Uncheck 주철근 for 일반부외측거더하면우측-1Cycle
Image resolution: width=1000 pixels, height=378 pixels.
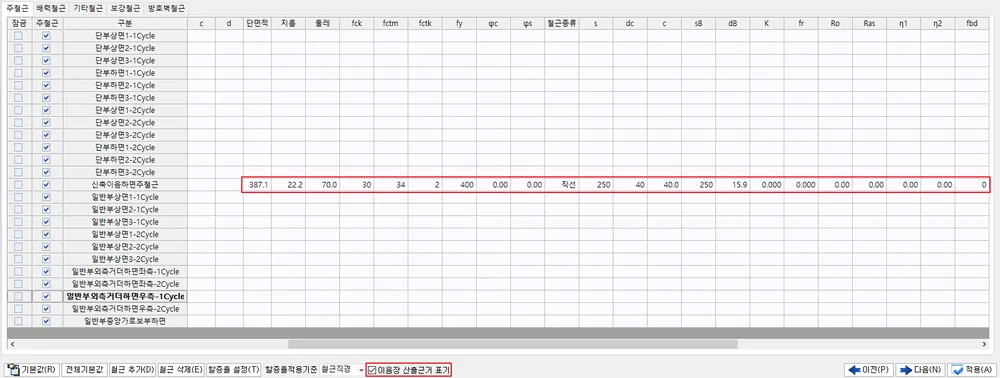tap(46, 296)
